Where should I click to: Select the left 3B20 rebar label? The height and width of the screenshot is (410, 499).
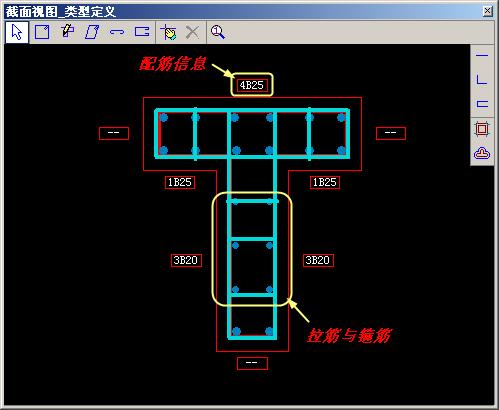coord(186,260)
